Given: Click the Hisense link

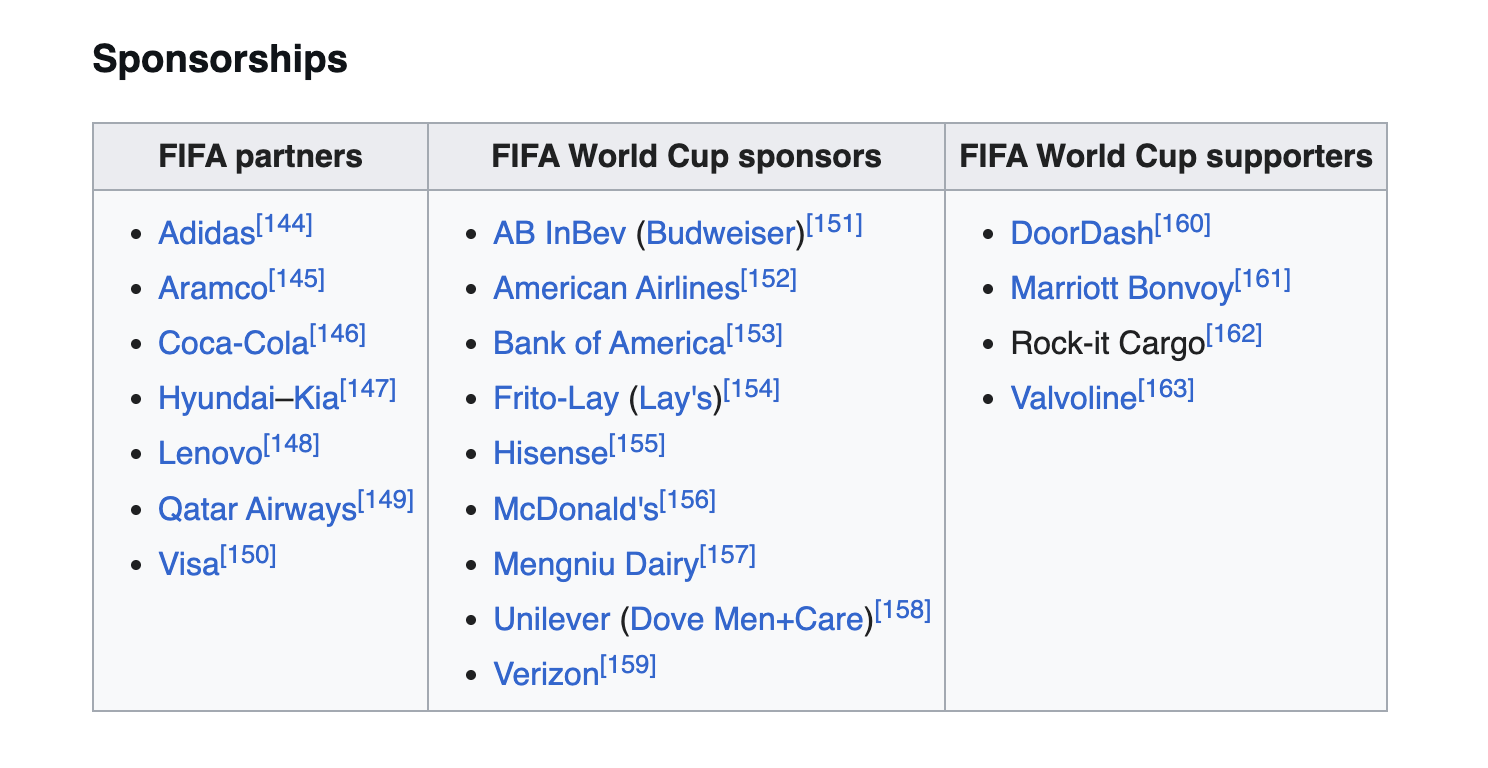Looking at the screenshot, I should tap(550, 454).
